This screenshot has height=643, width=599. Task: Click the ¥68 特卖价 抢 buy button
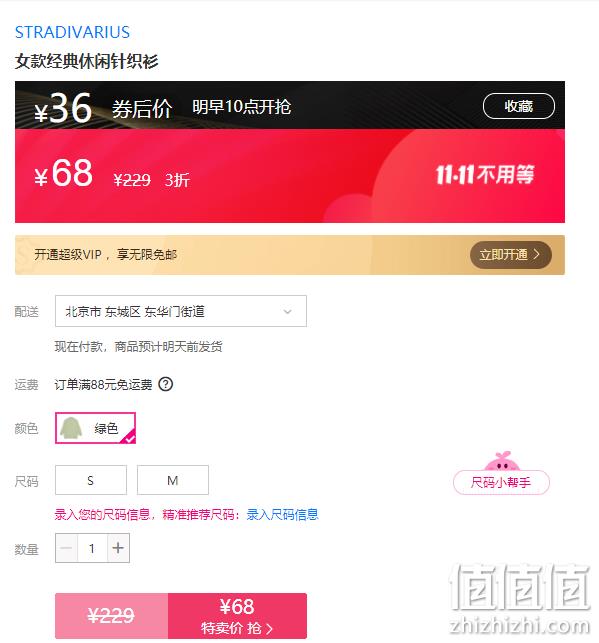pyautogui.click(x=237, y=616)
